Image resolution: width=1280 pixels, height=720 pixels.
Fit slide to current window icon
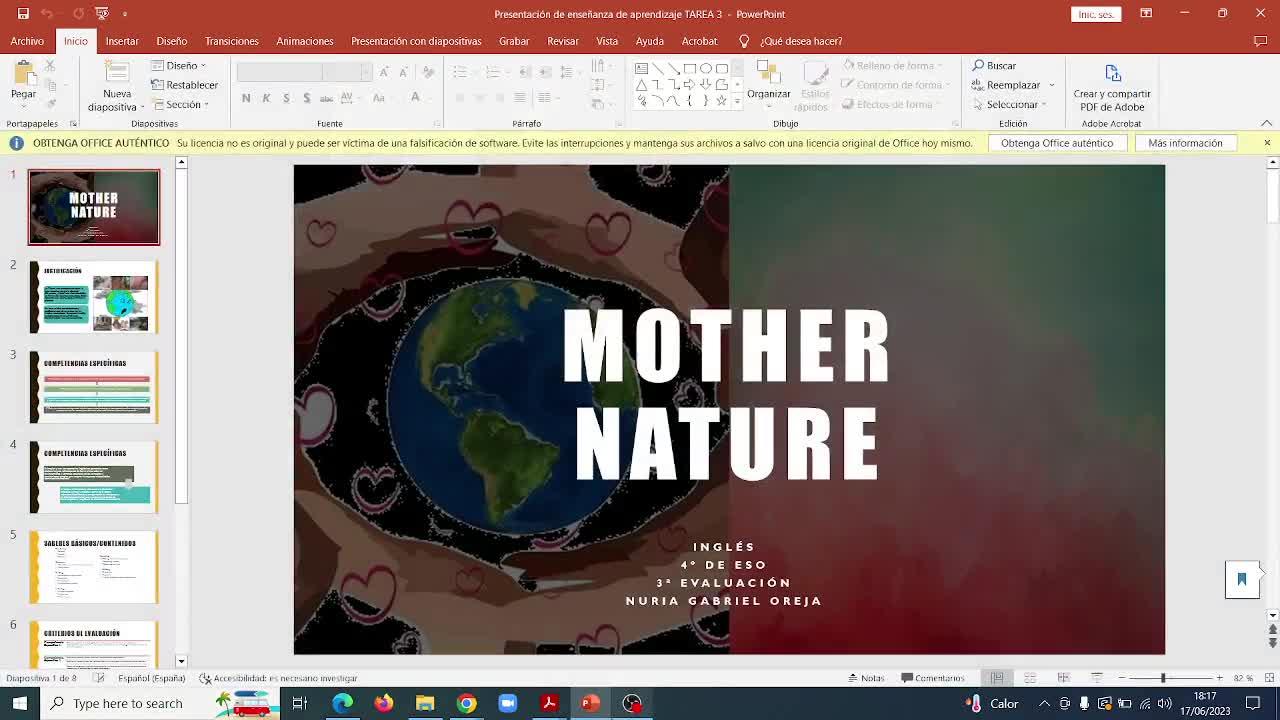tap(1269, 678)
